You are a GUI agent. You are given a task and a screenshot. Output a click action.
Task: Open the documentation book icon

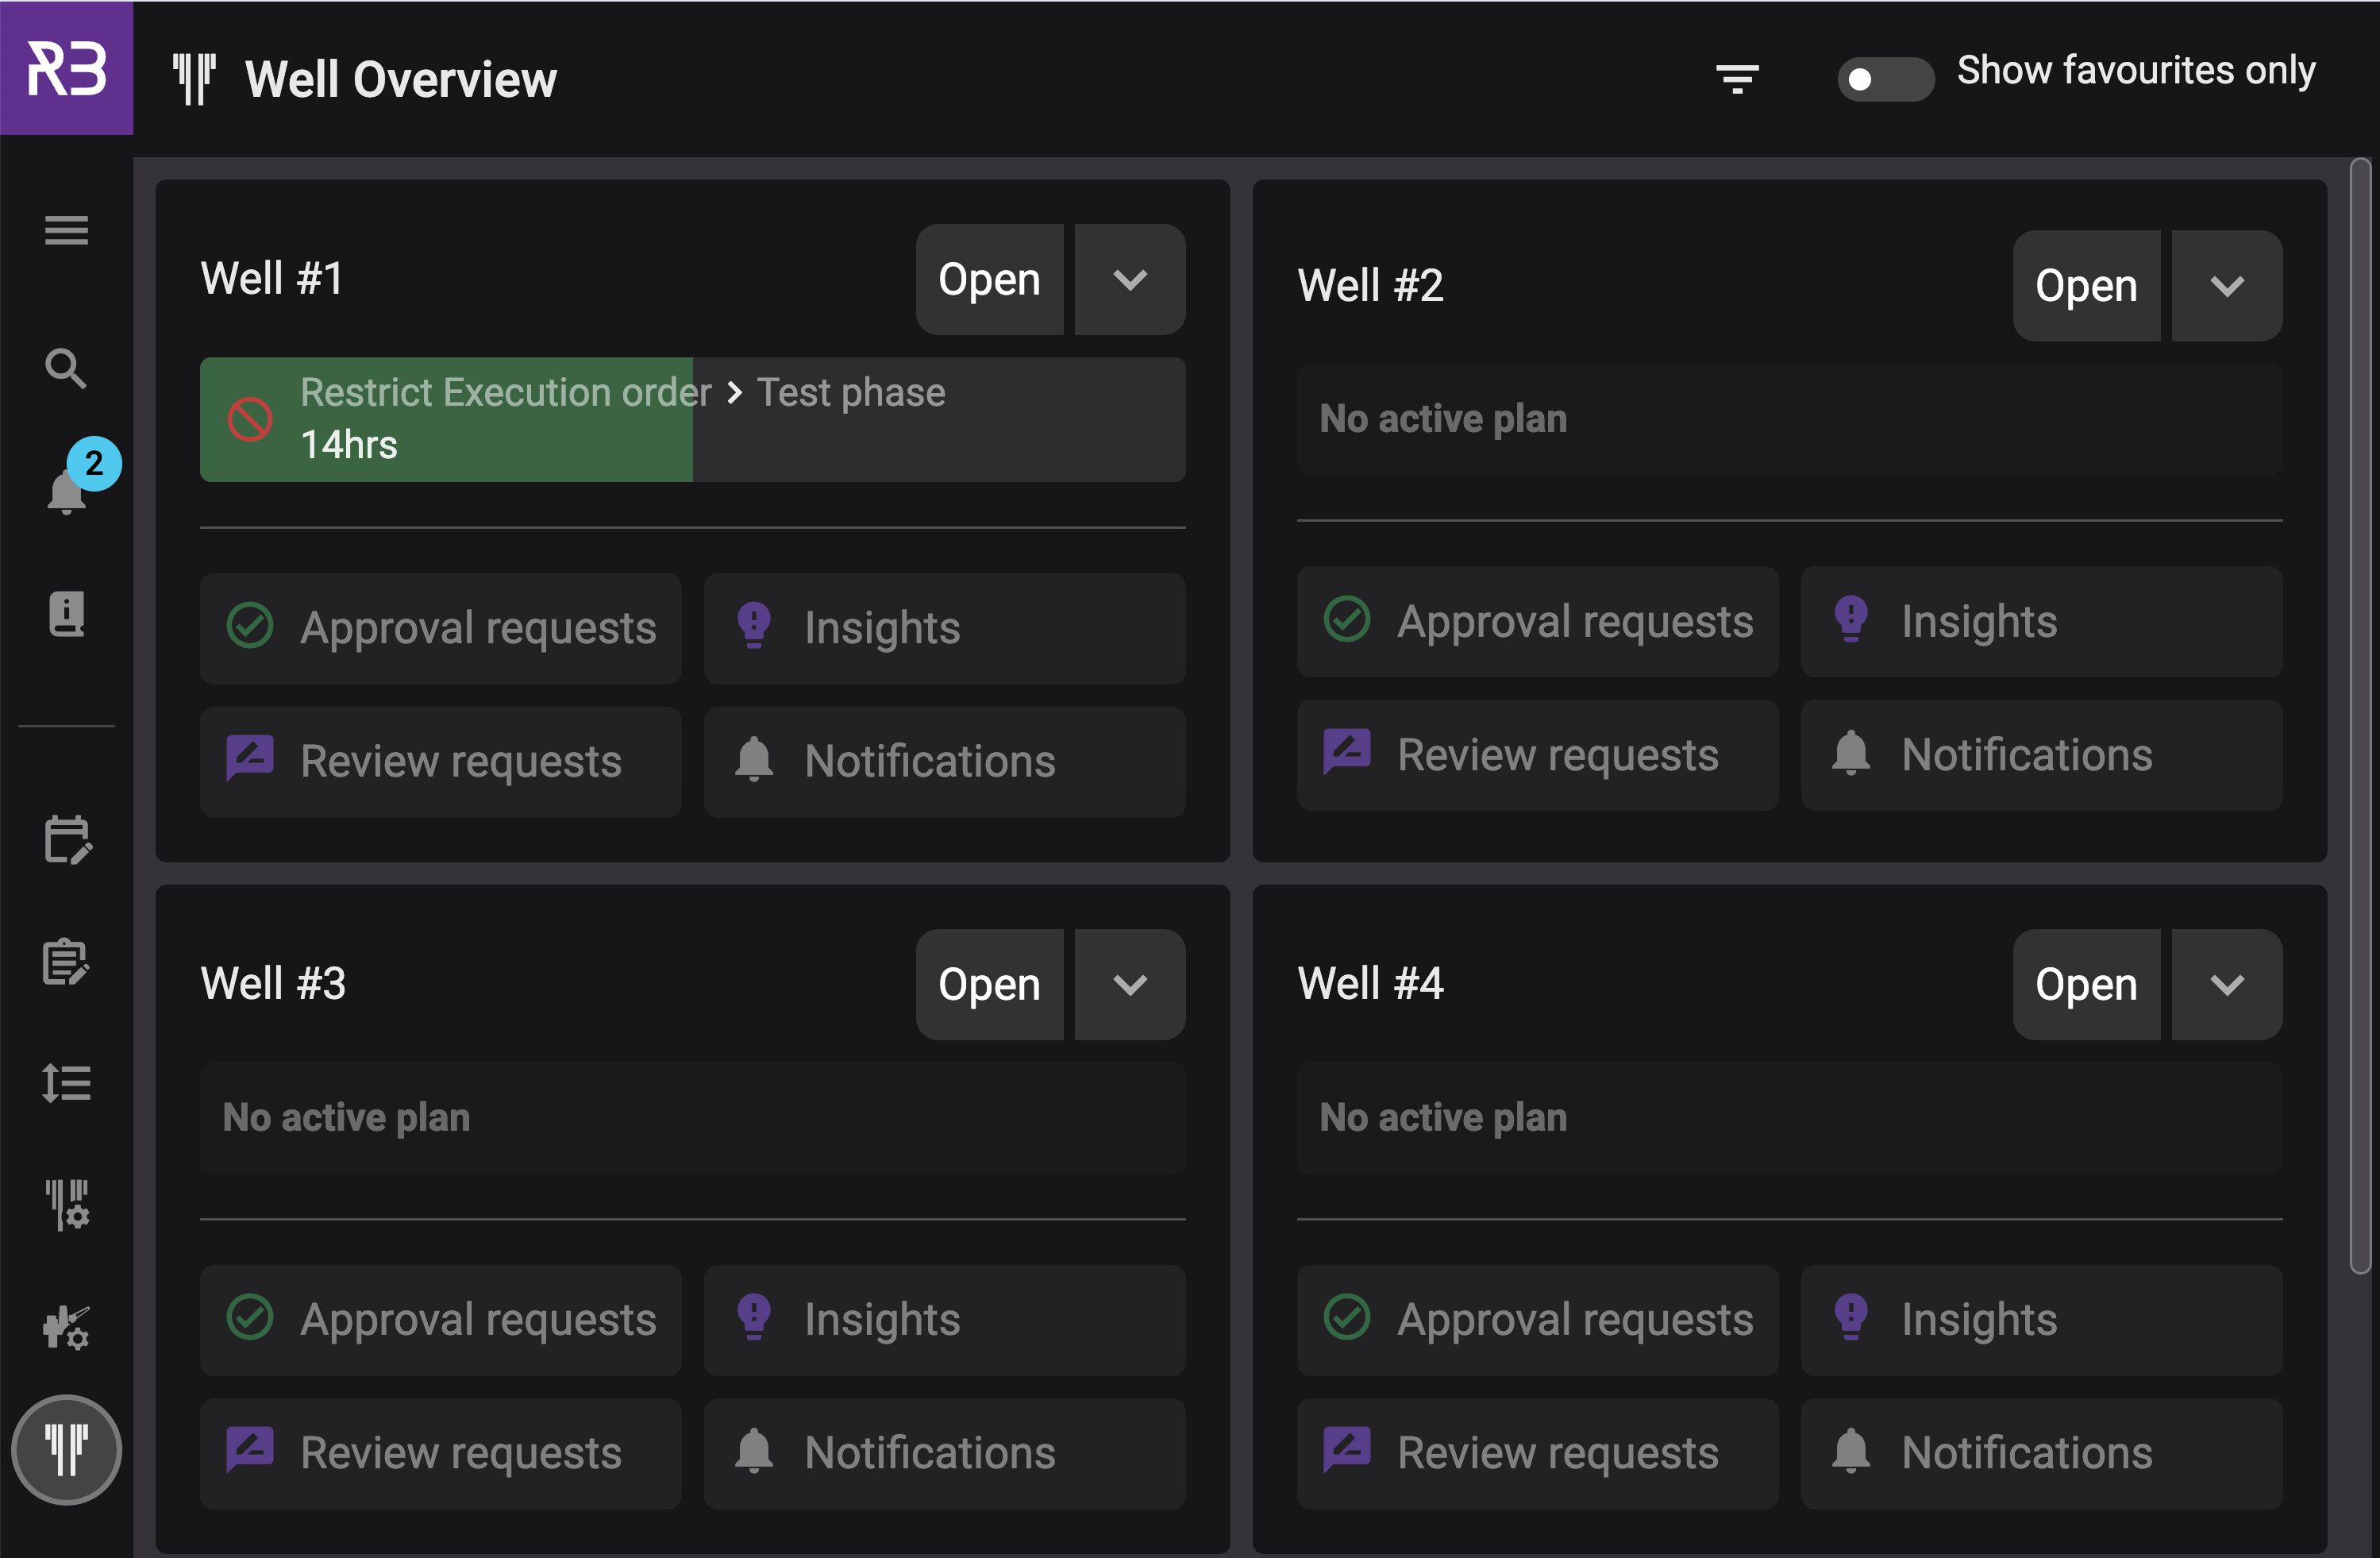tap(66, 614)
